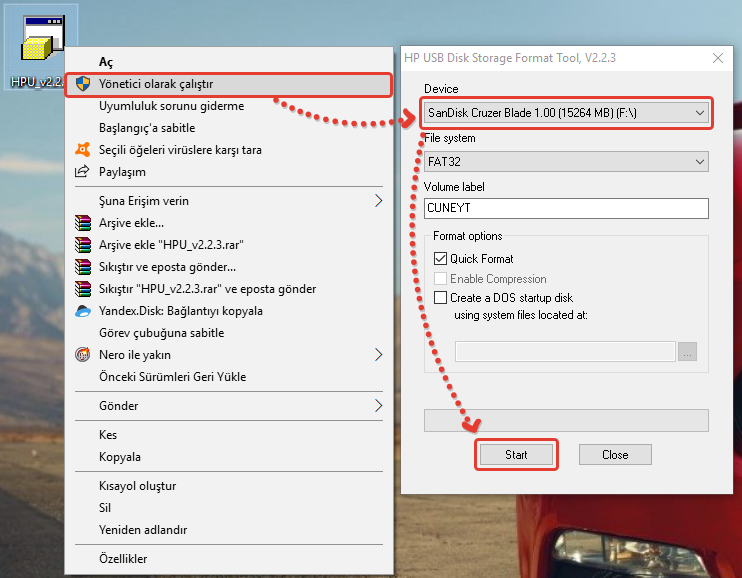Open the File system FAT32 dropdown
Viewport: 742px width, 578px height.
pyautogui.click(x=566, y=160)
